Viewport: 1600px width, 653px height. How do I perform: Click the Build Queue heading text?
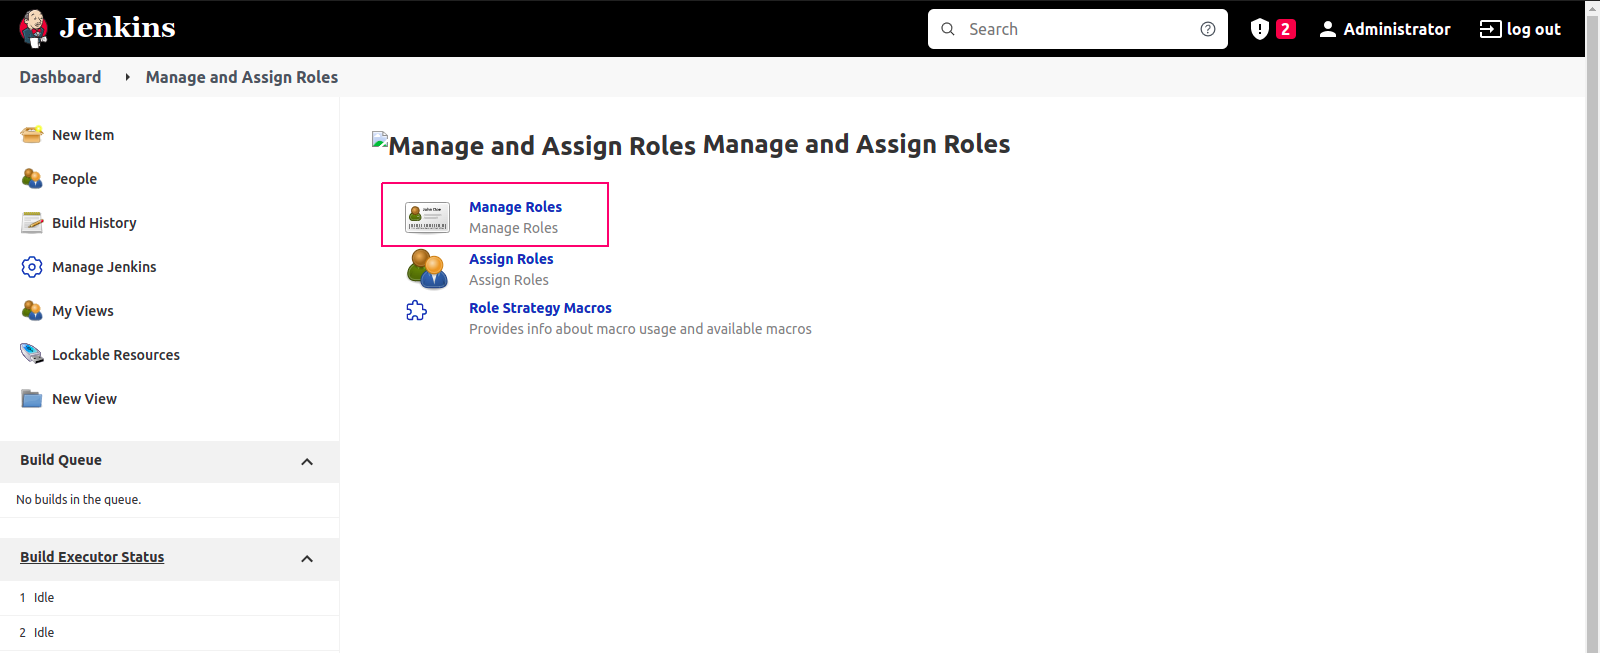point(61,460)
